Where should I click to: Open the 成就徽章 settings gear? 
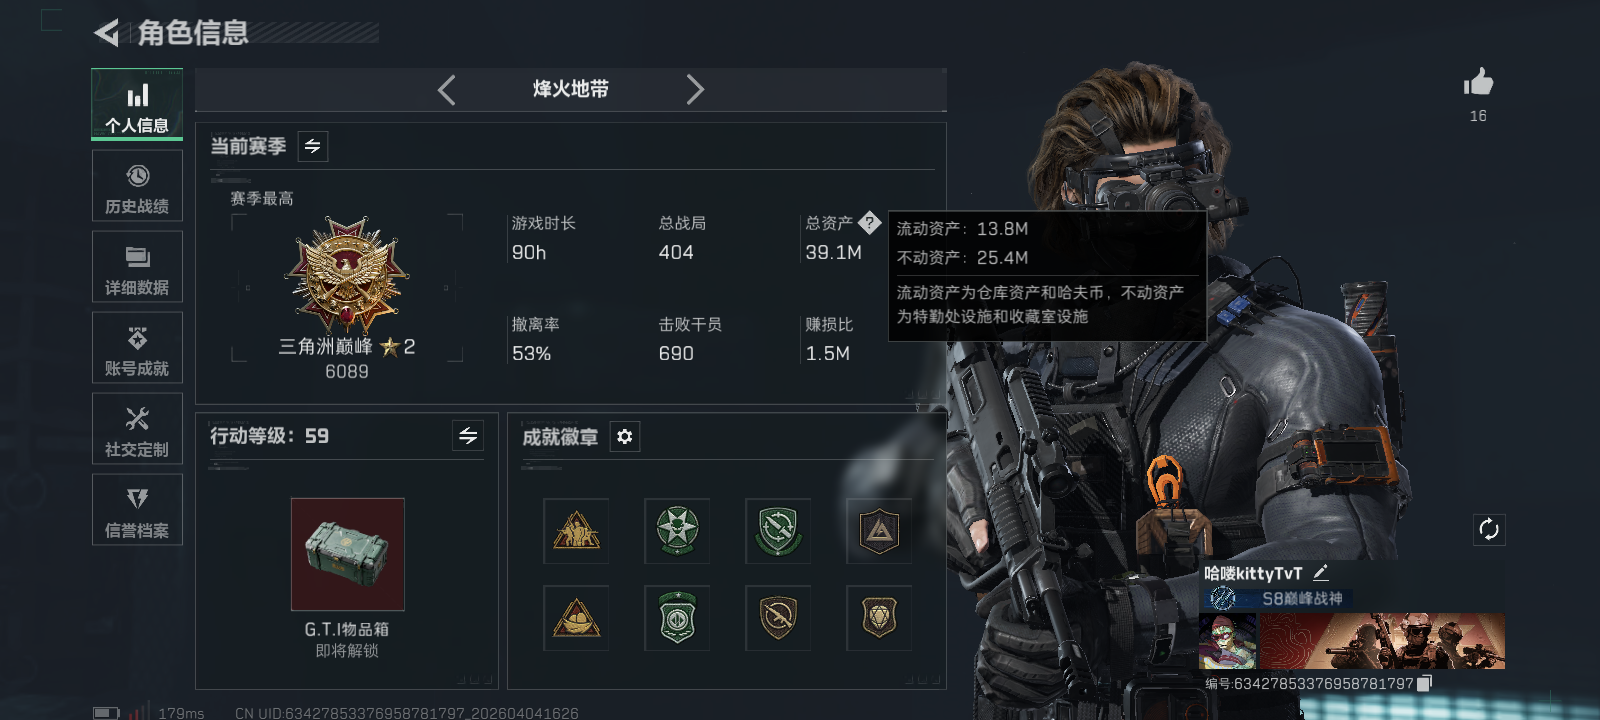click(x=625, y=437)
